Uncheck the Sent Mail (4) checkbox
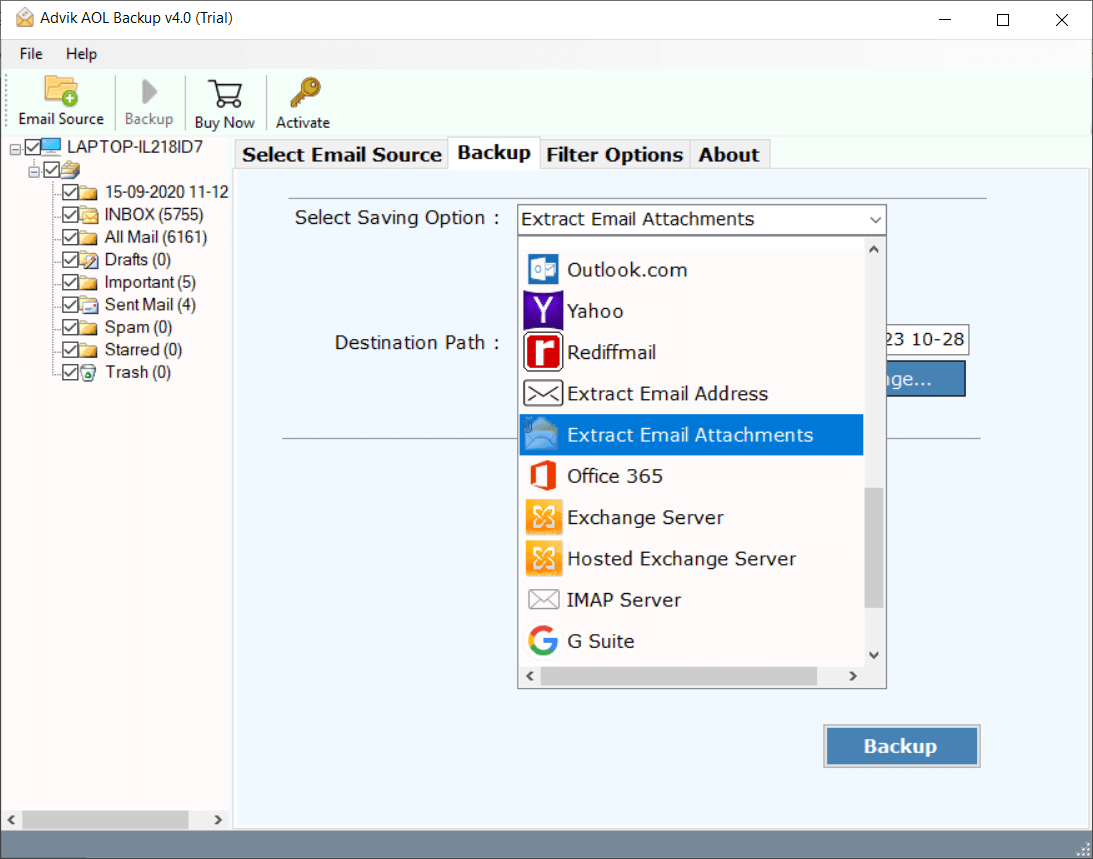 coord(70,305)
